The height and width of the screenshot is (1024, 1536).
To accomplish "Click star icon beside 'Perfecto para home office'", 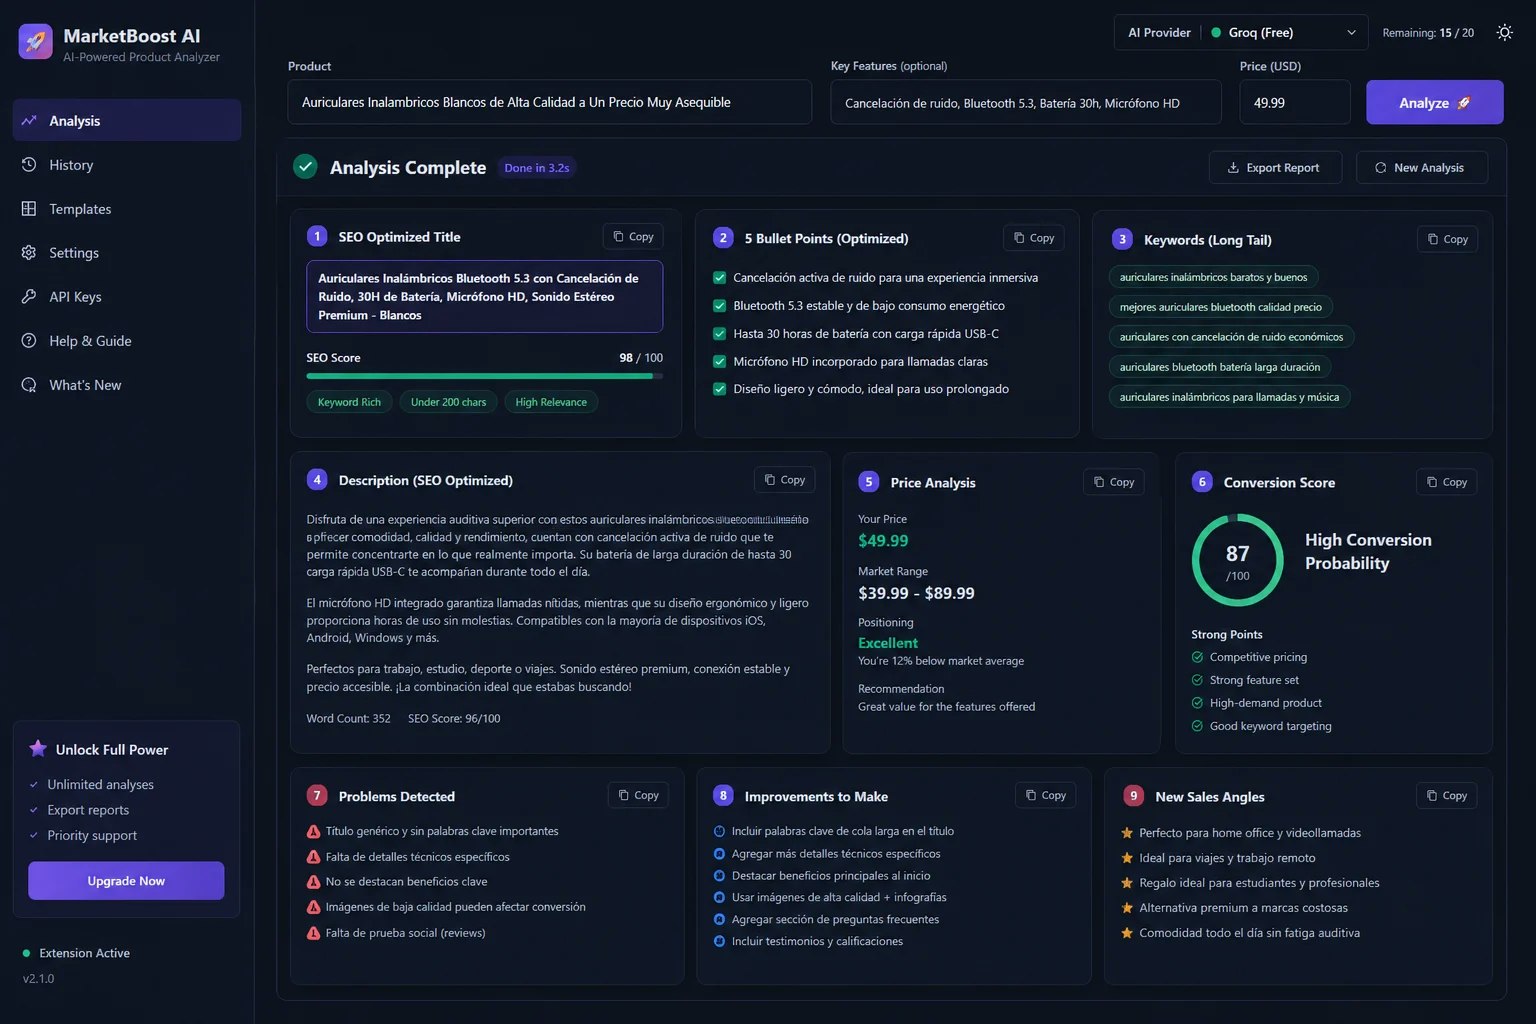I will click(1127, 833).
